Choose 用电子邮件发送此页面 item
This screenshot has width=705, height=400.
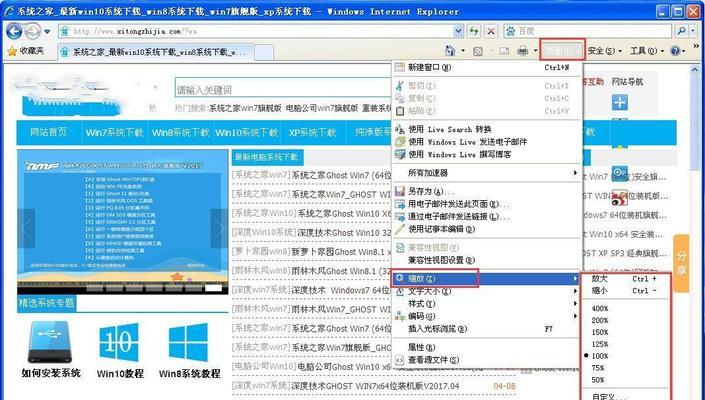487,204
